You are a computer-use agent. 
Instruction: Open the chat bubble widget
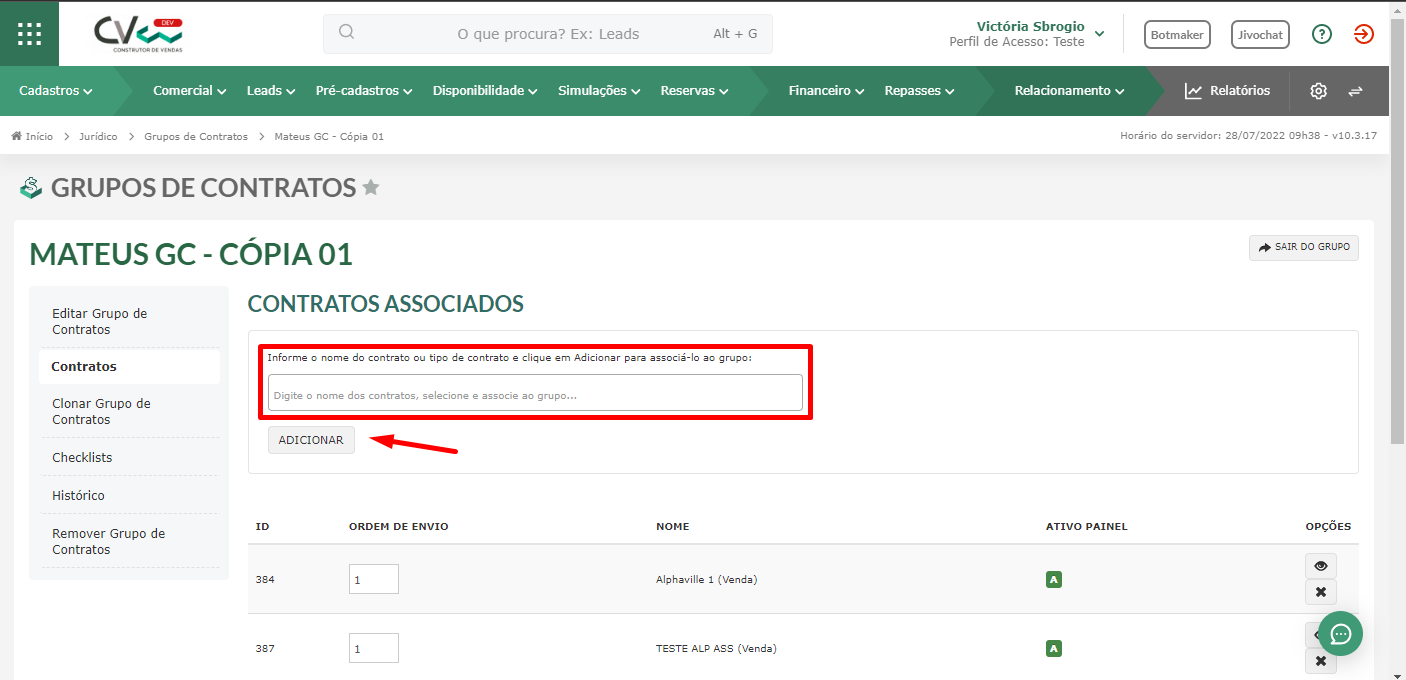(x=1340, y=633)
